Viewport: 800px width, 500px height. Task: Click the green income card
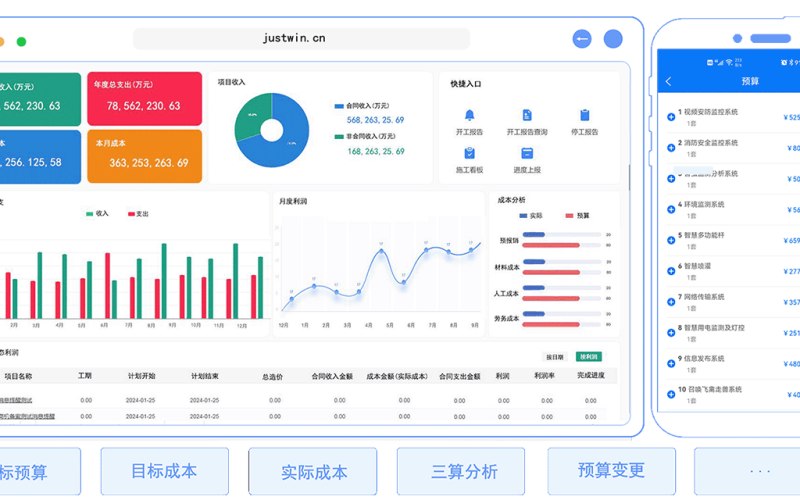(39, 99)
